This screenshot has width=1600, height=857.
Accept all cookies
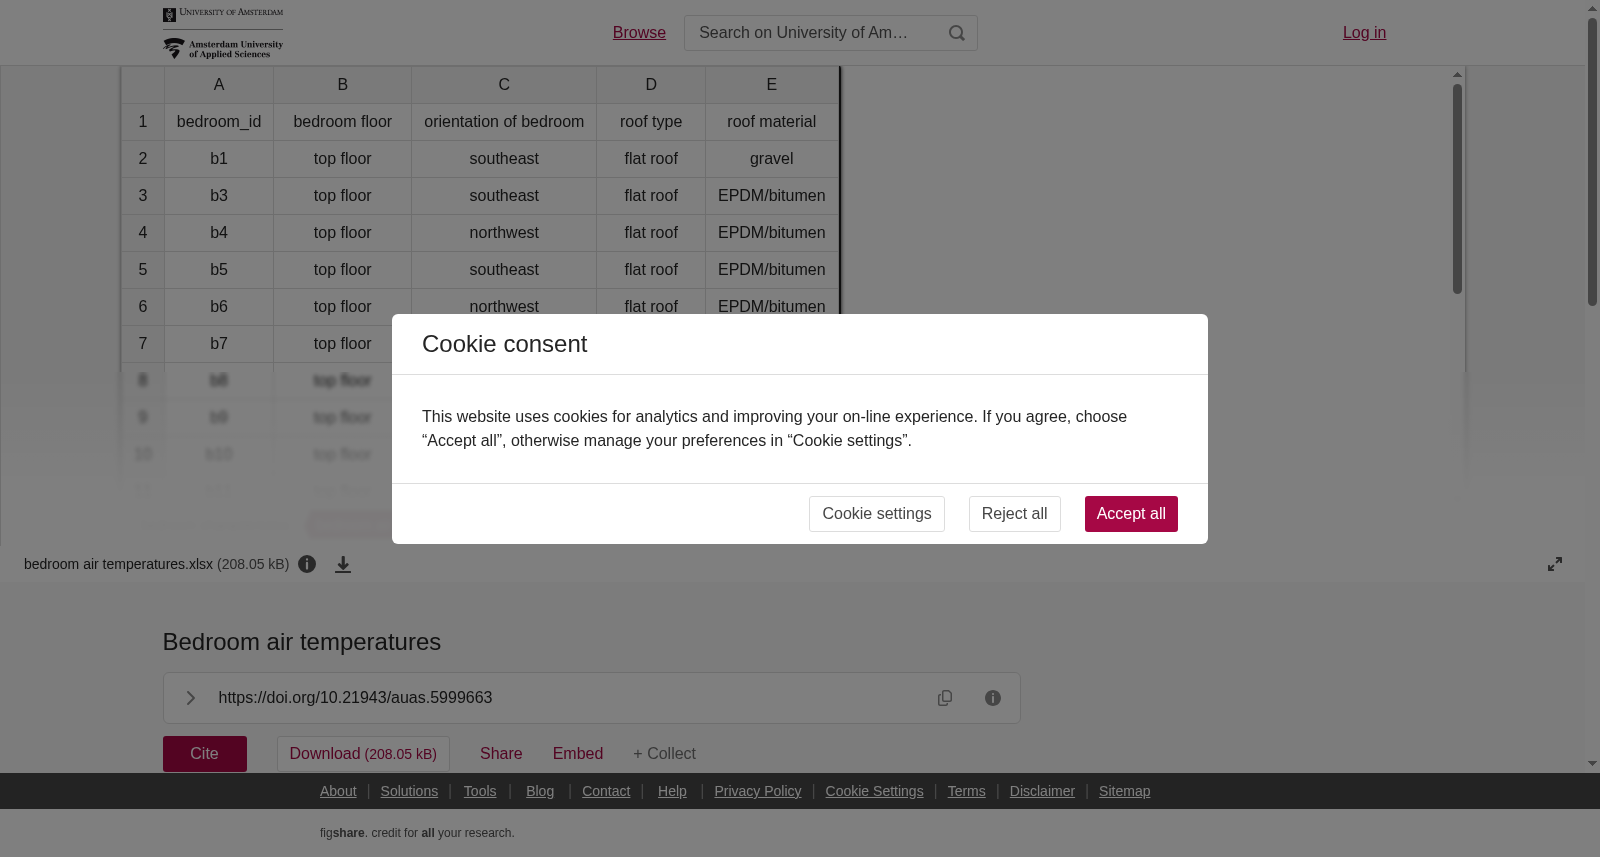[1131, 514]
